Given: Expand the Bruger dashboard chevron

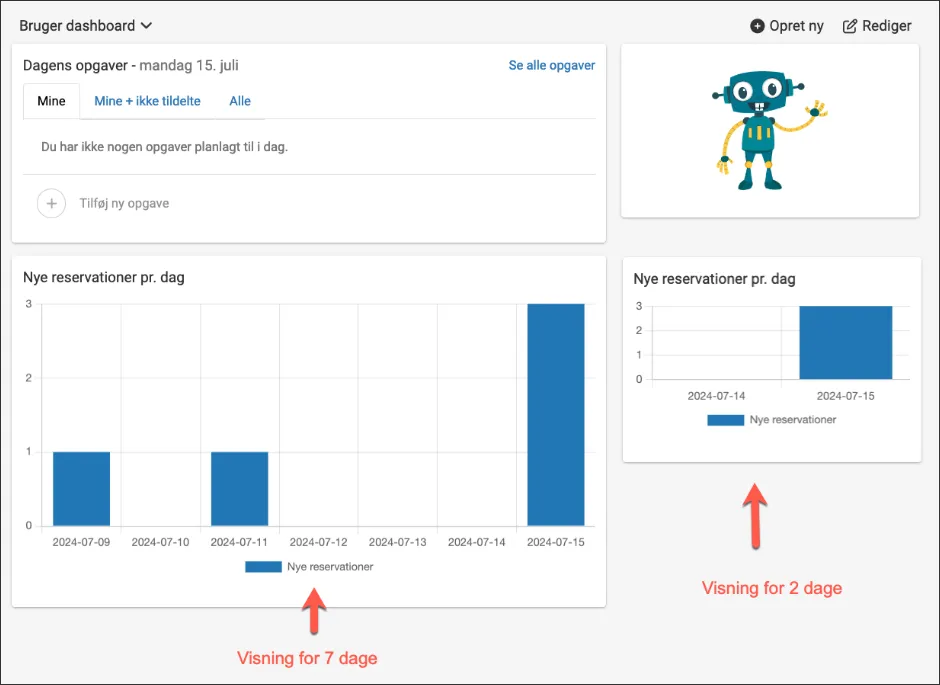Looking at the screenshot, I should coord(146,26).
